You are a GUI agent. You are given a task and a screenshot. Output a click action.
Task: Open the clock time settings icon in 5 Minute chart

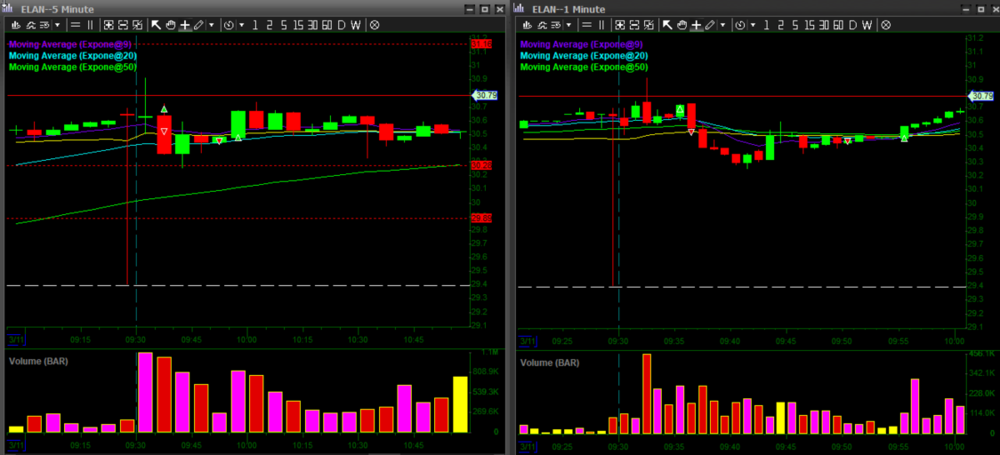click(229, 25)
